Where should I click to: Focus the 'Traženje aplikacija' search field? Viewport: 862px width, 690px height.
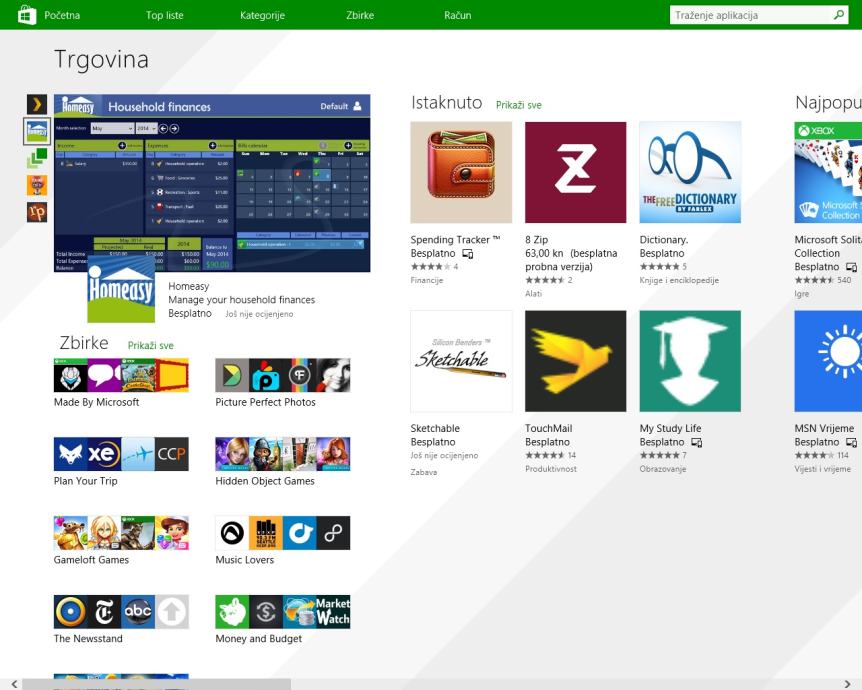(750, 15)
